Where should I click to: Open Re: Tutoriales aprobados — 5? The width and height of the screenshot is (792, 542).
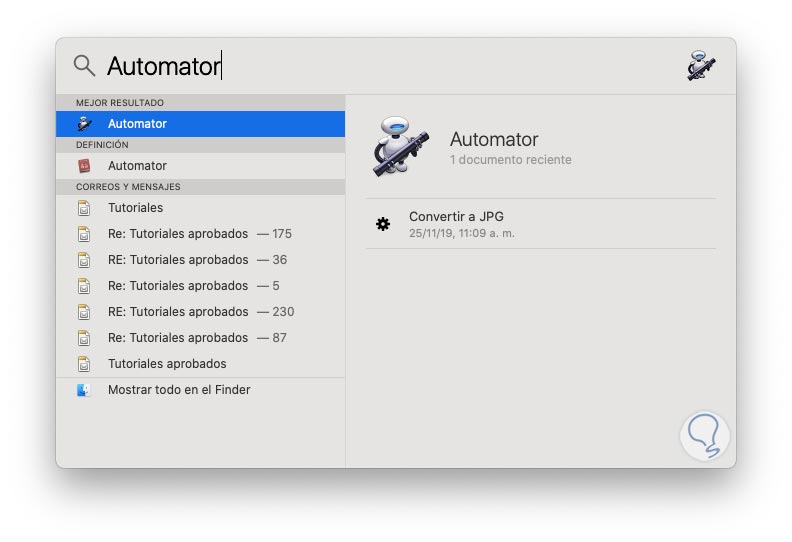[201, 286]
